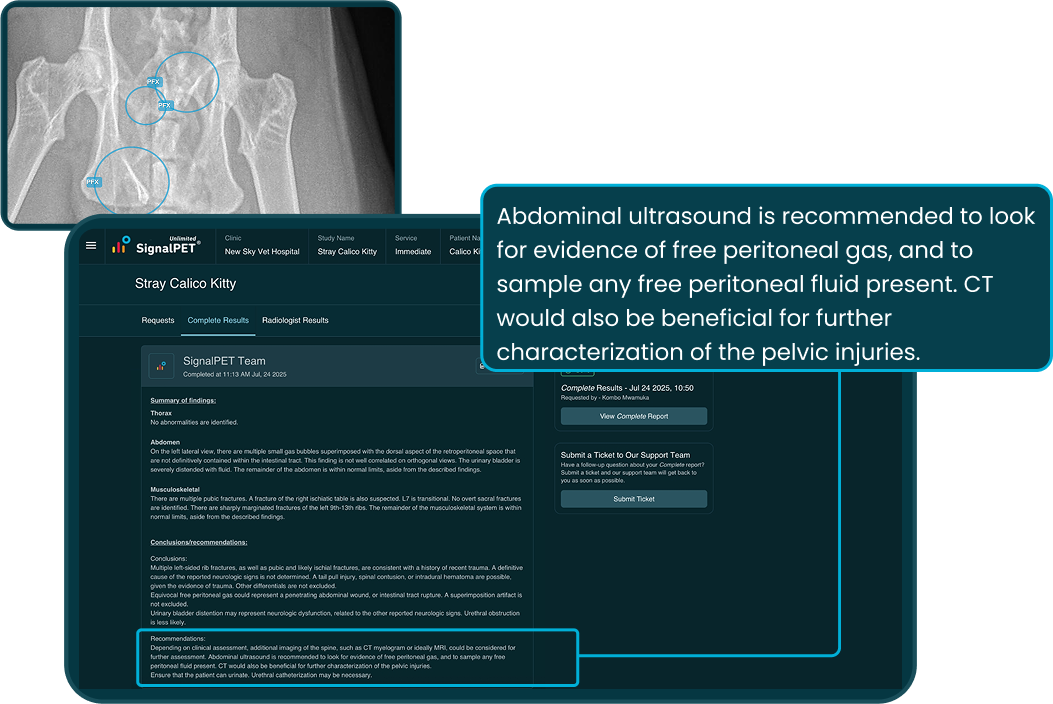Open the hamburger navigation menu

(91, 246)
